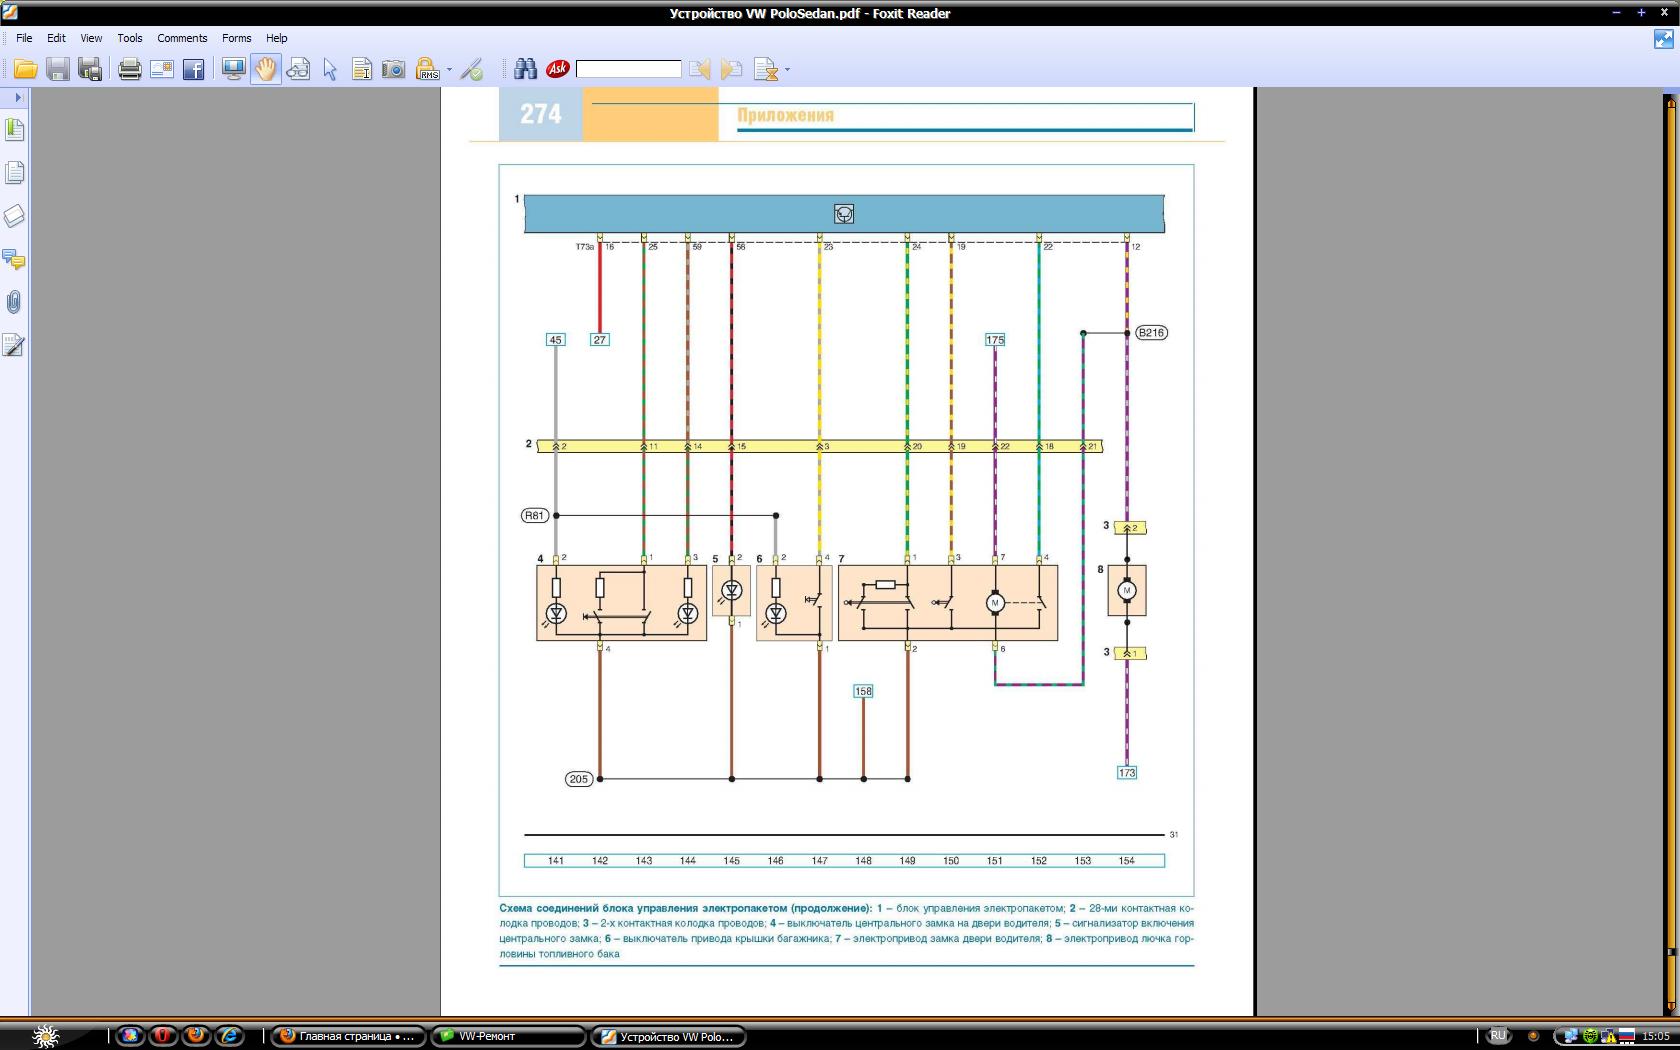The height and width of the screenshot is (1050, 1680).
Task: Activate the Hand tool
Action: (265, 69)
